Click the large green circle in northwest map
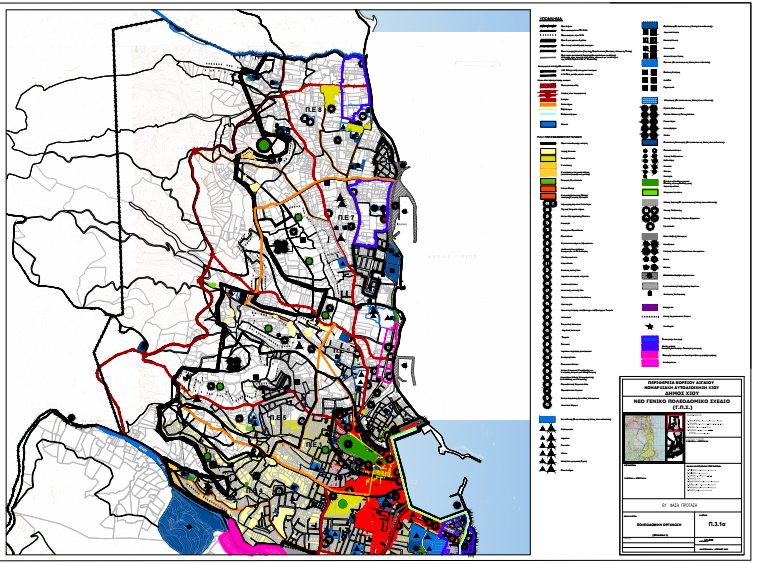The height and width of the screenshot is (563, 761). point(263,146)
